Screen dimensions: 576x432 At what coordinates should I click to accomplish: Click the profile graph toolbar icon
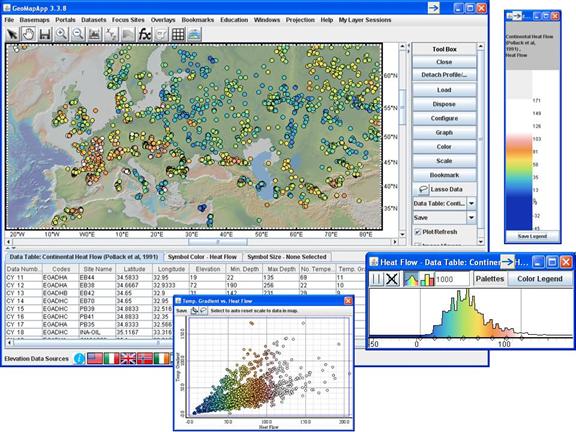coord(94,35)
